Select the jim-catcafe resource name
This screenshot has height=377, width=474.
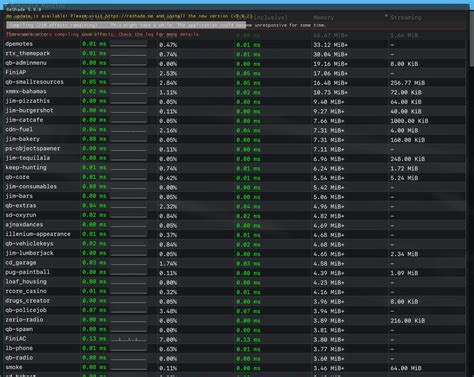[24, 120]
